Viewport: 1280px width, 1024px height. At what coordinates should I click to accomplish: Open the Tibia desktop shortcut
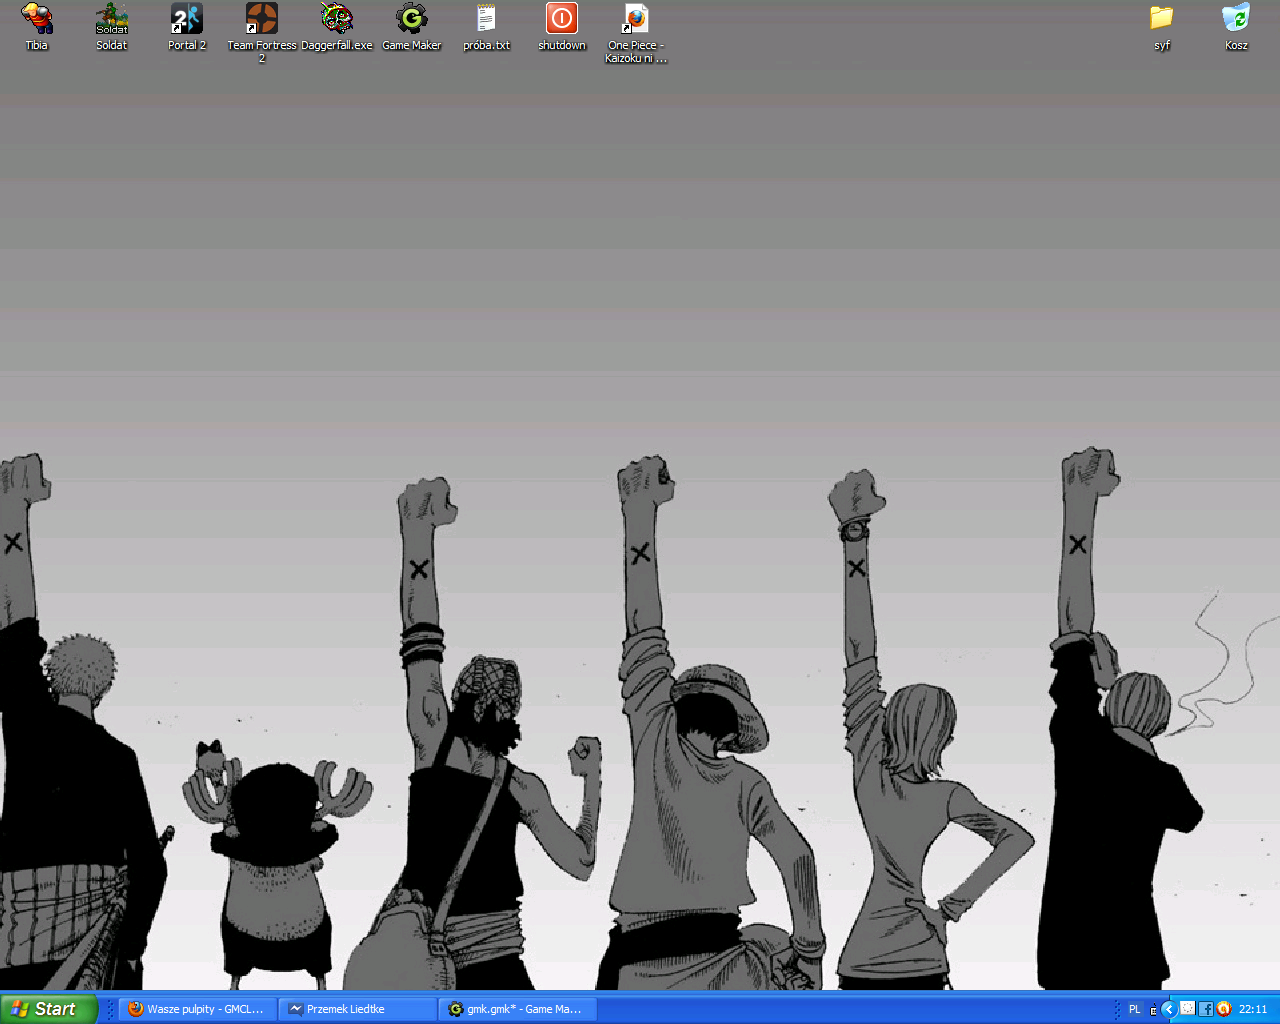[x=37, y=19]
